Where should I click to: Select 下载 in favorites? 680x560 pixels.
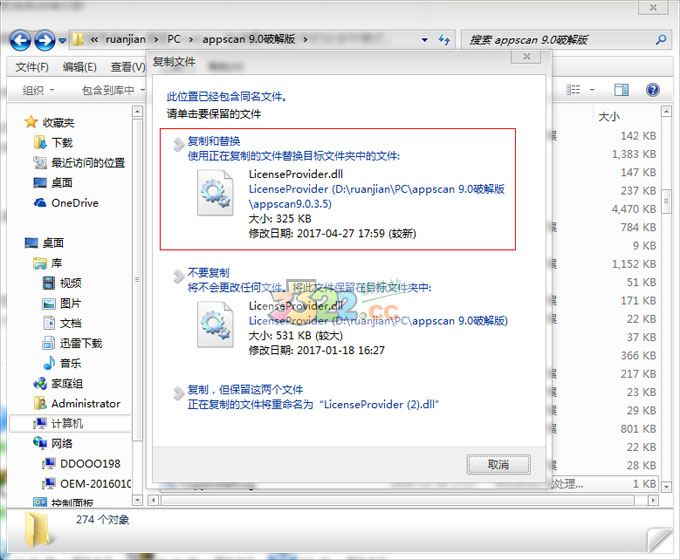(x=62, y=143)
